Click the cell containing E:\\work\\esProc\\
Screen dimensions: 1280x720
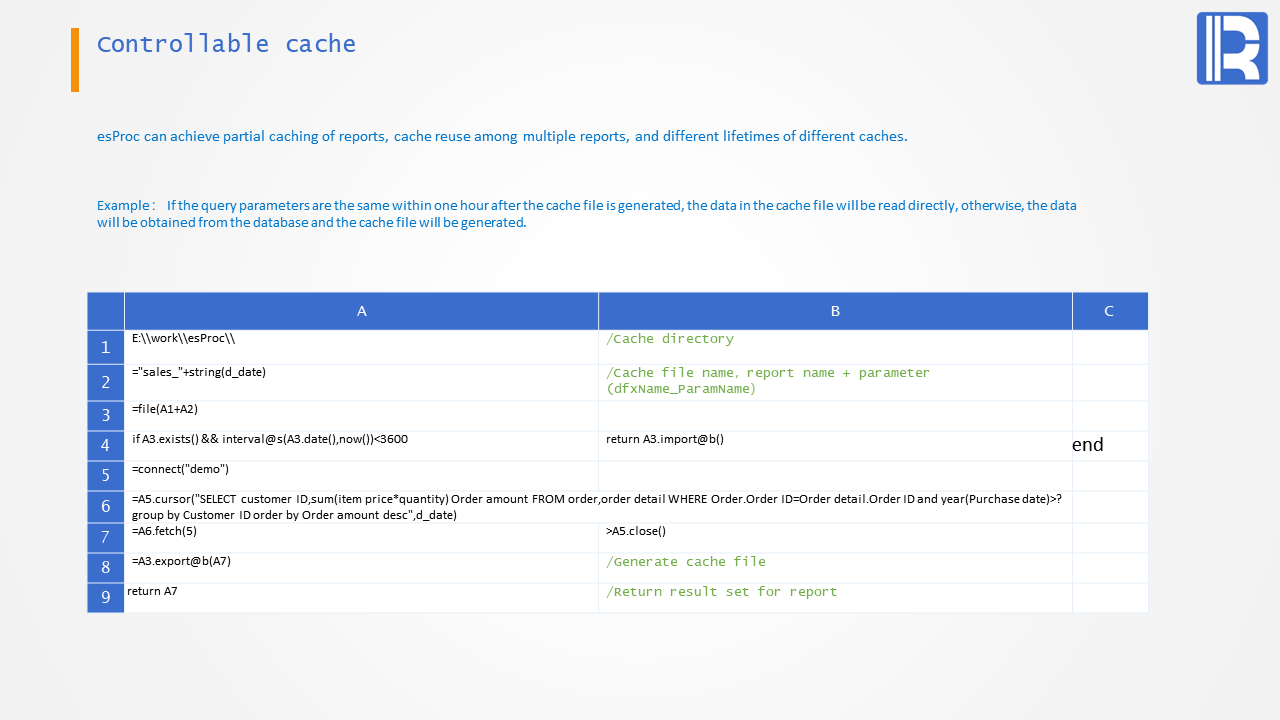click(x=361, y=347)
